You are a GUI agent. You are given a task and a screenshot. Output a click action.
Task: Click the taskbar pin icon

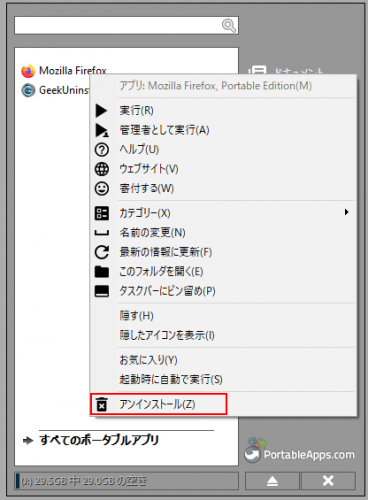click(x=102, y=291)
